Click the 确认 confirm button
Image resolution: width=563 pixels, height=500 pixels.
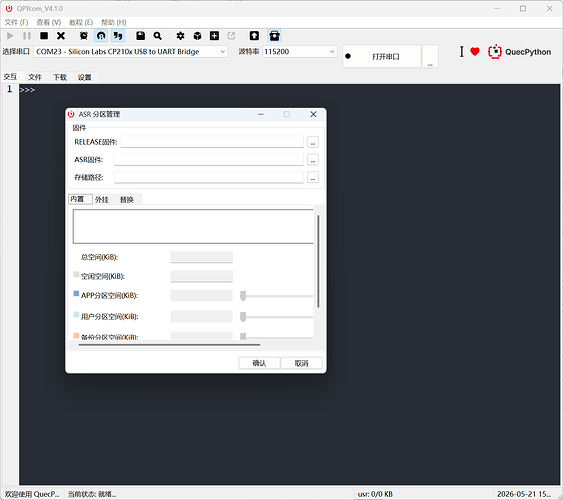259,363
